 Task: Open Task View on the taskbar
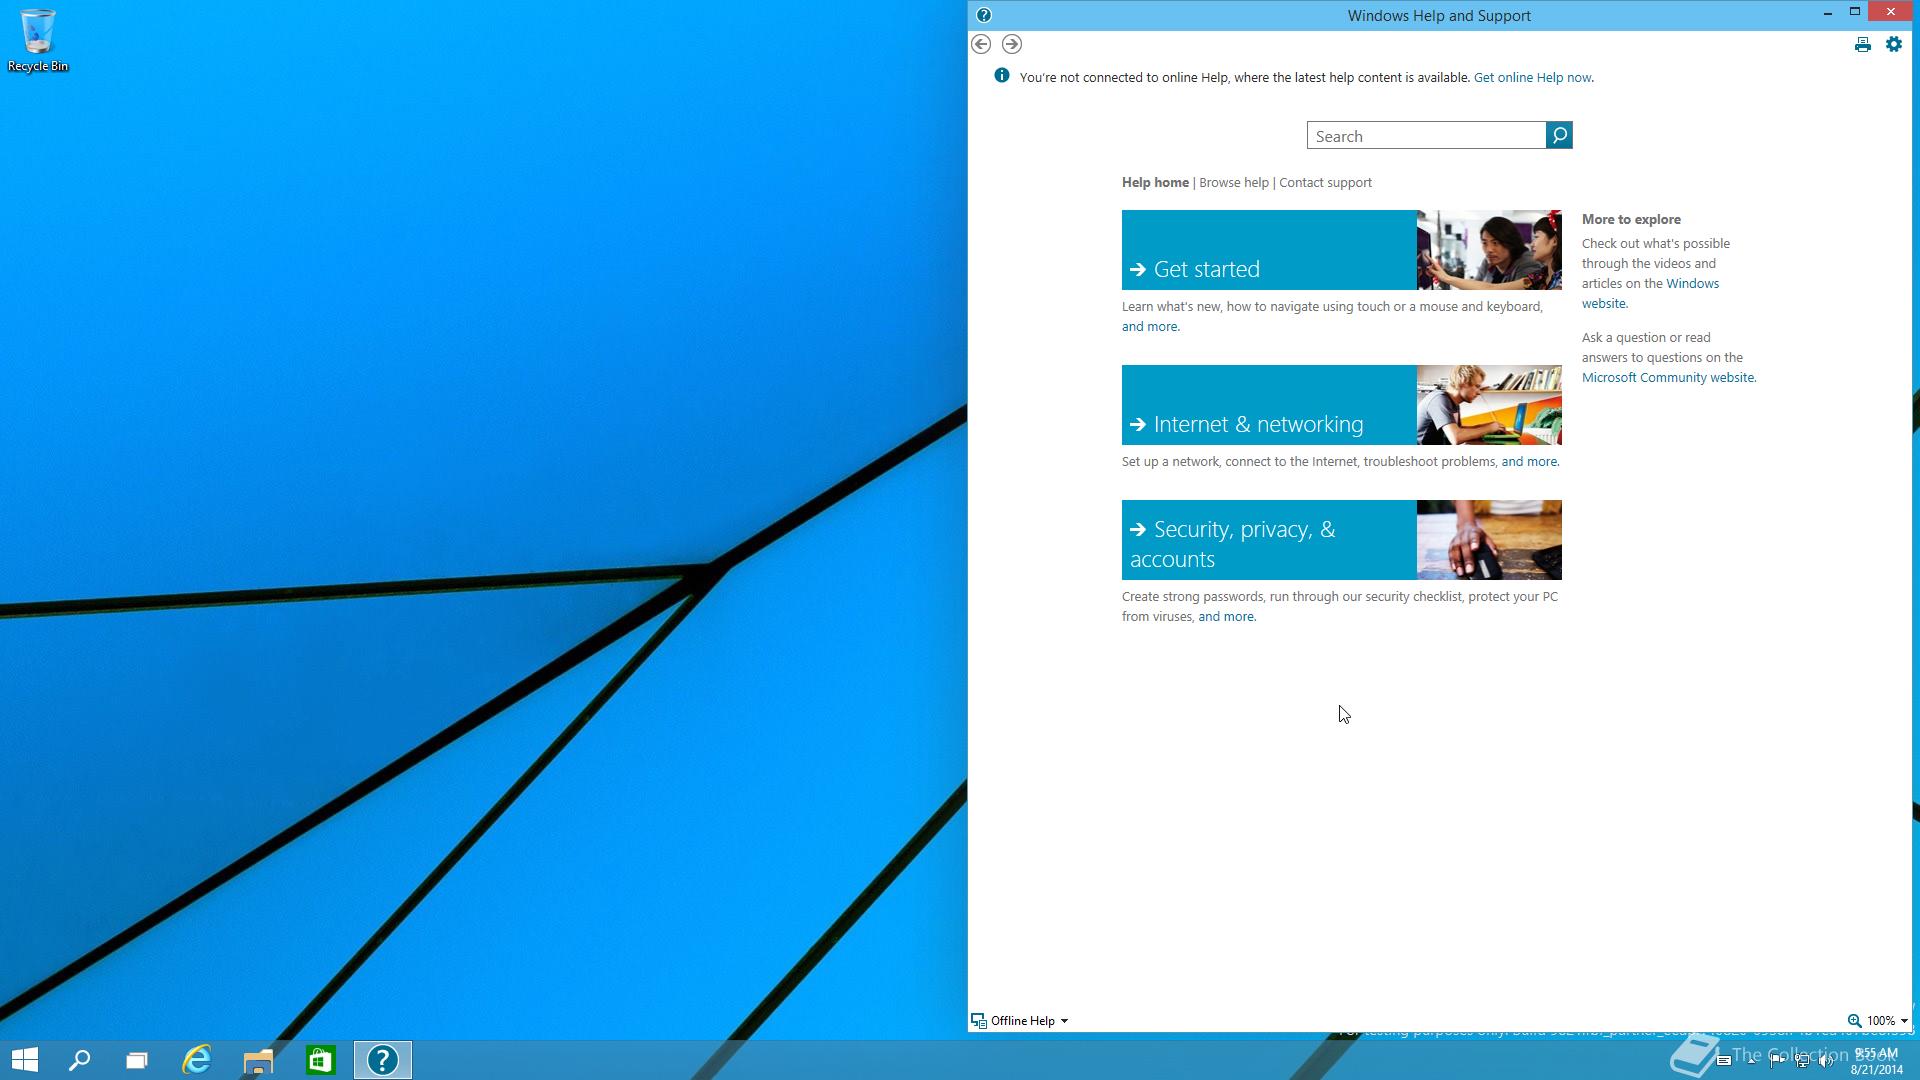click(137, 1060)
